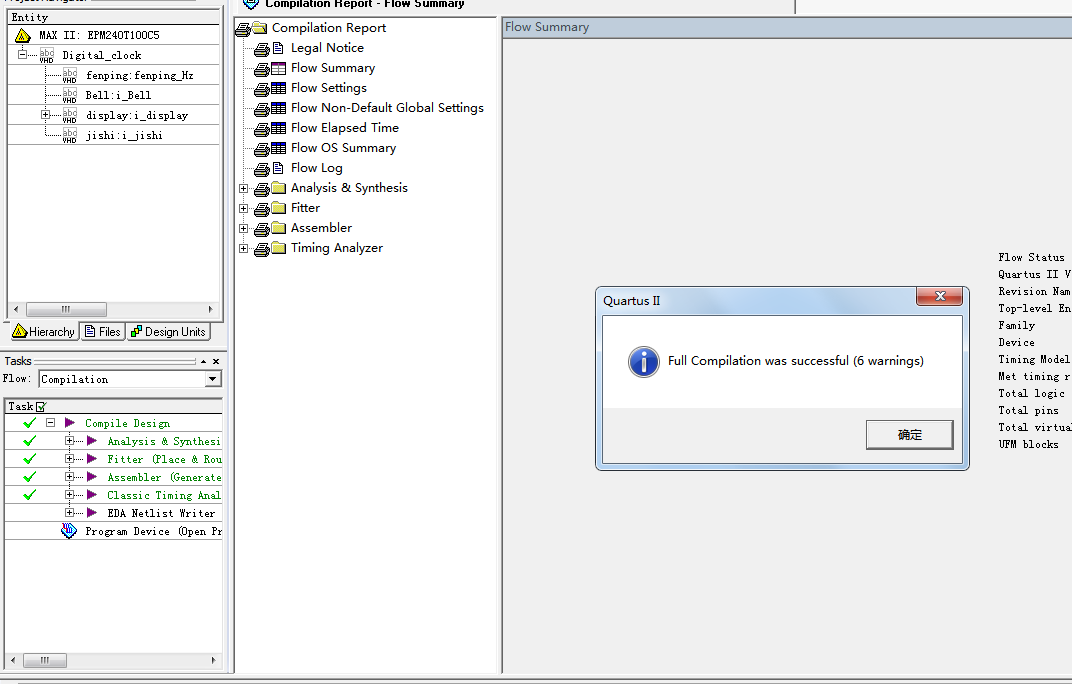
Task: Click the play arrow for EDA Netlist Writer
Action: pyautogui.click(x=92, y=512)
